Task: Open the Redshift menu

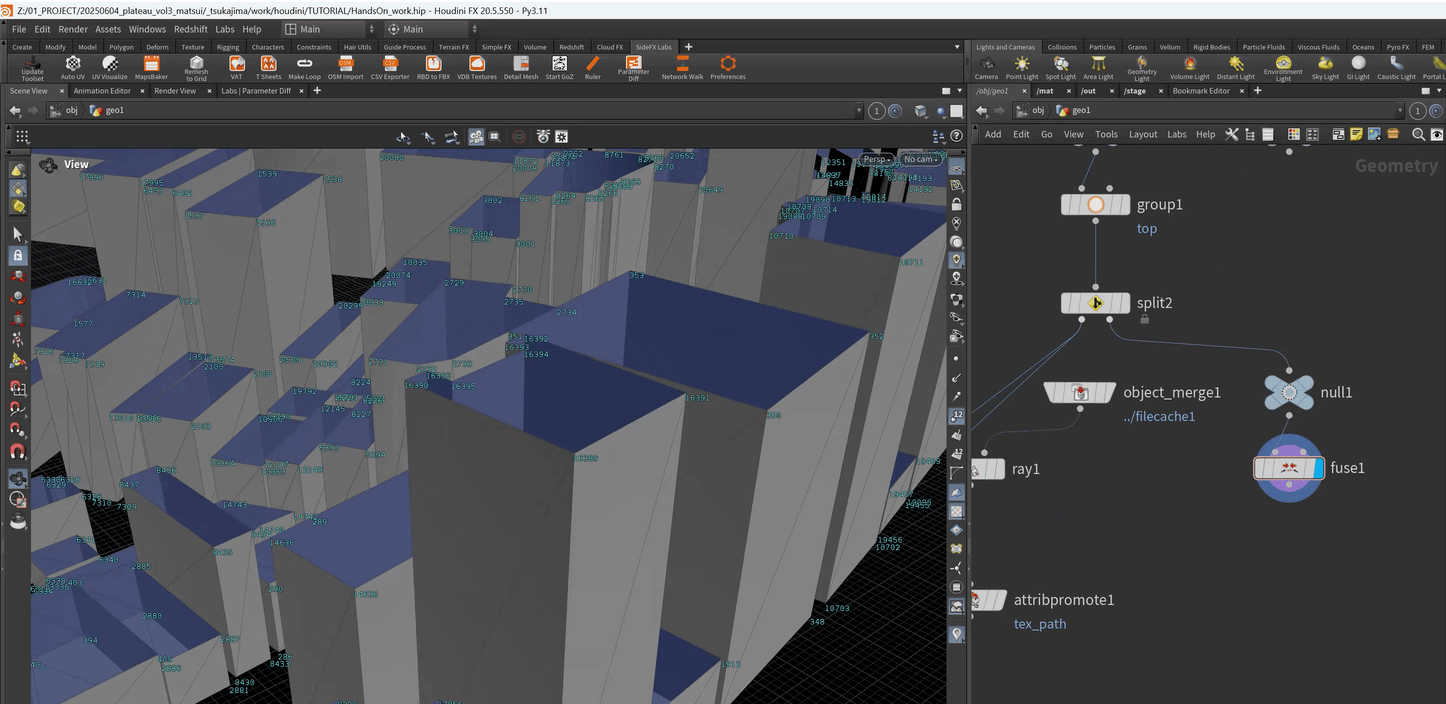Action: [x=190, y=29]
